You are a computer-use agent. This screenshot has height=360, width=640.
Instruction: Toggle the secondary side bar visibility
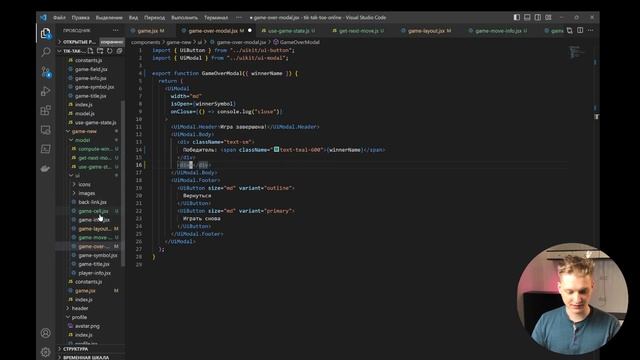click(538, 17)
